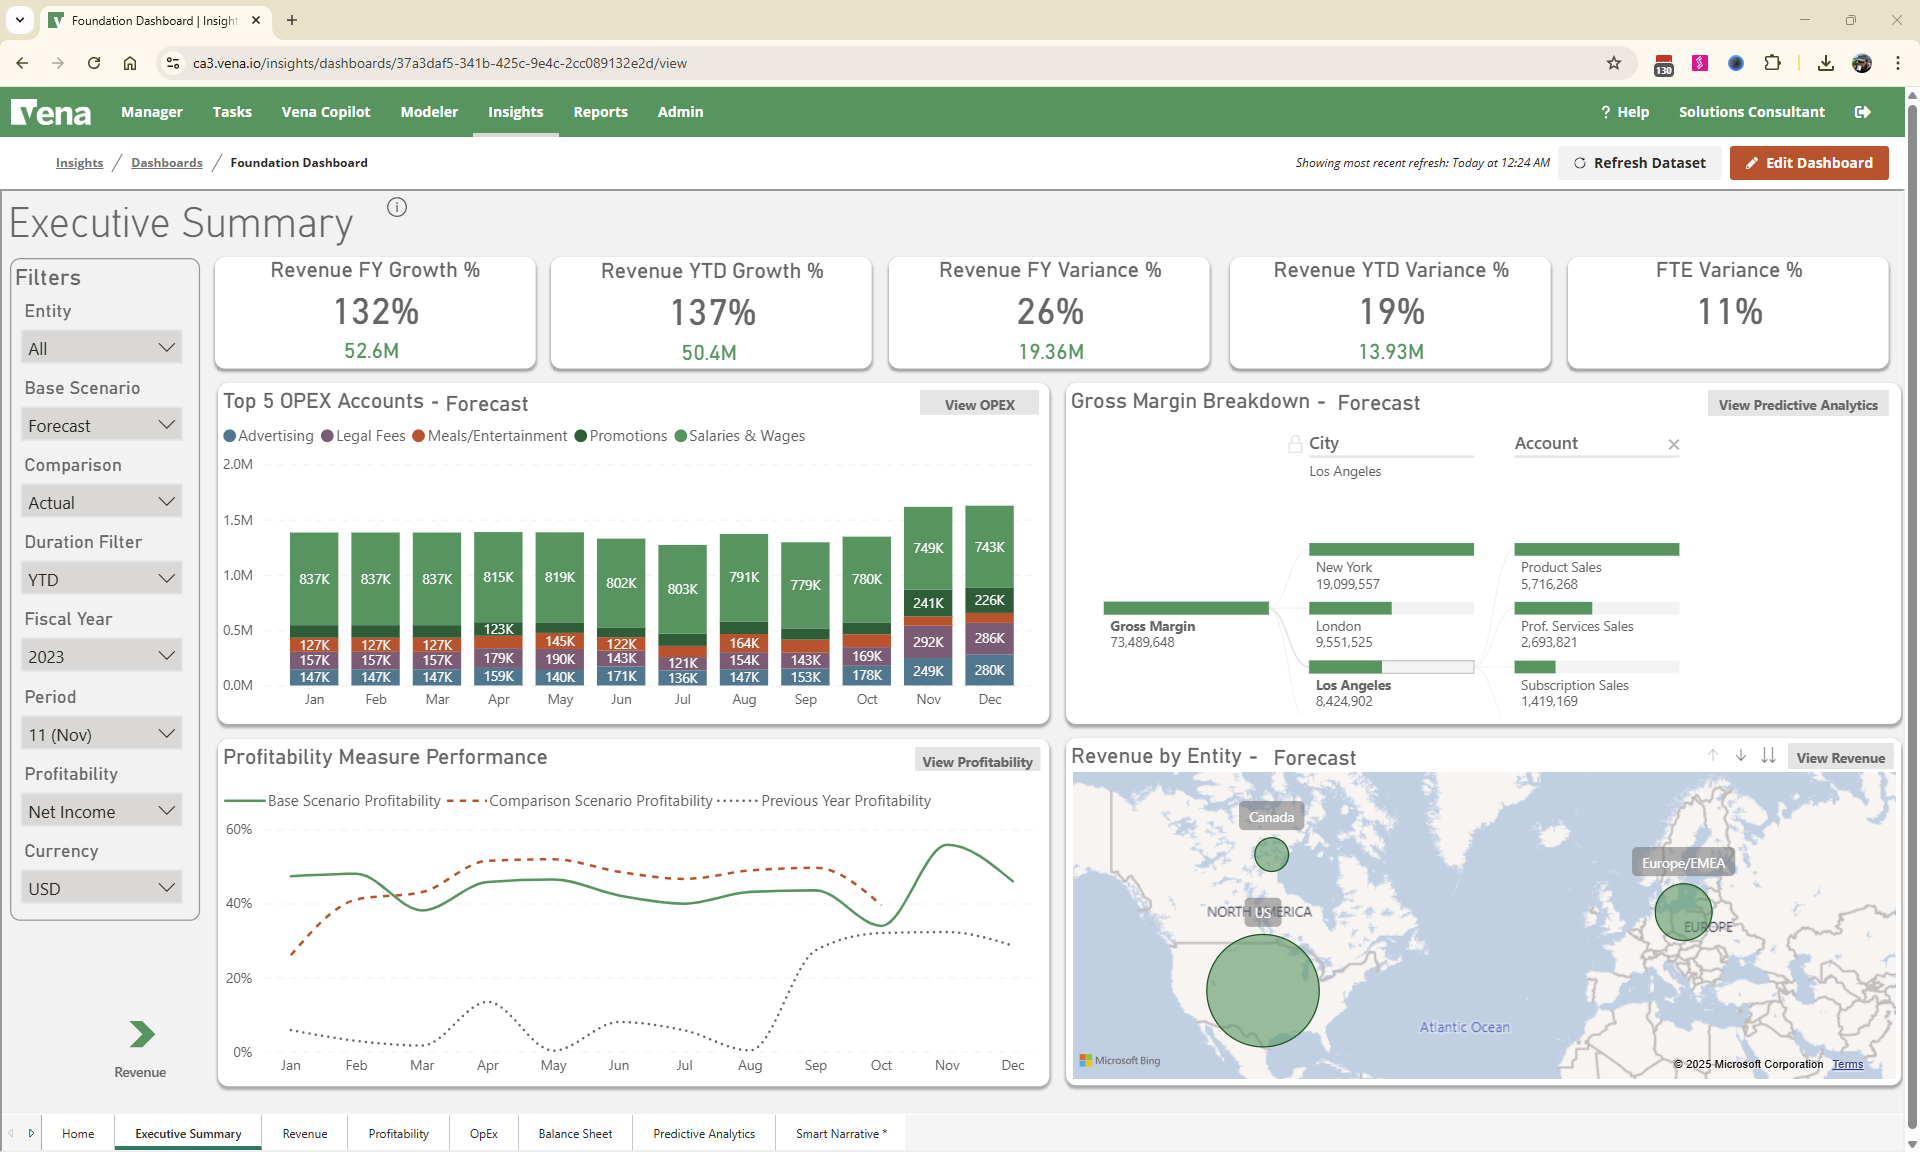Viewport: 1920px width, 1152px height.
Task: Clear the Account drill using the X icon
Action: (1673, 445)
